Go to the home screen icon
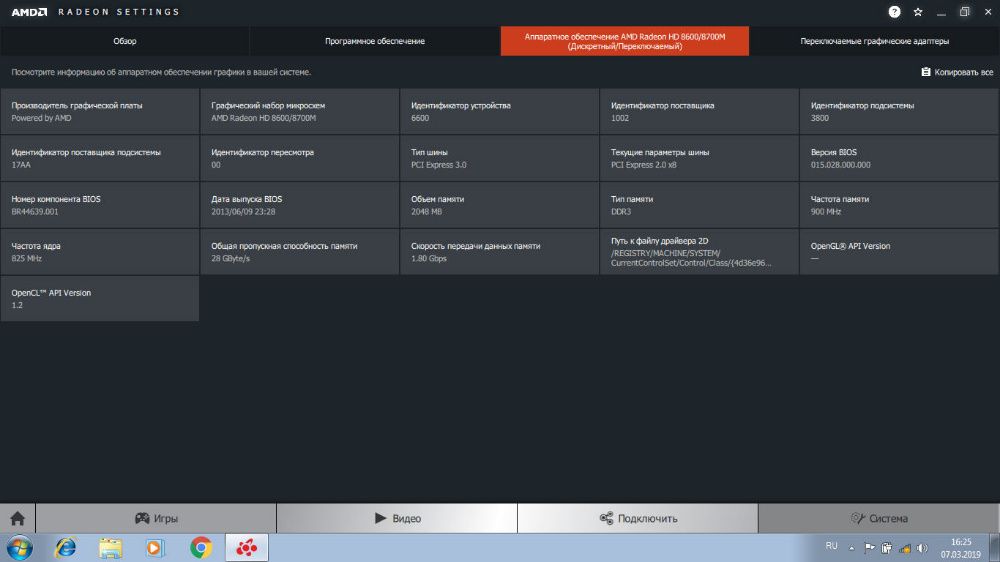The image size is (1000, 562). coord(17,518)
